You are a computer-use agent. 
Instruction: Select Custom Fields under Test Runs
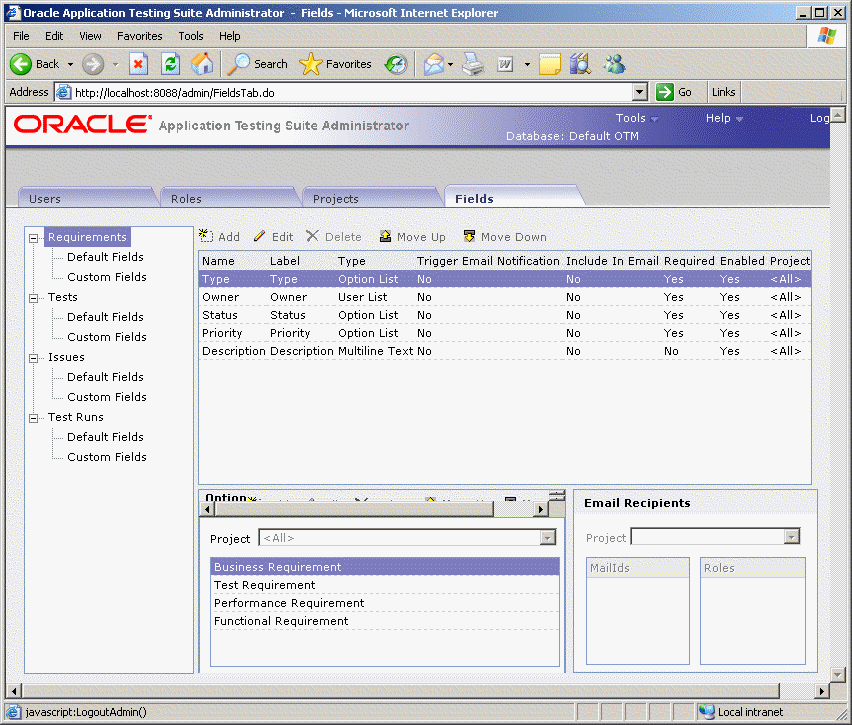coord(106,457)
